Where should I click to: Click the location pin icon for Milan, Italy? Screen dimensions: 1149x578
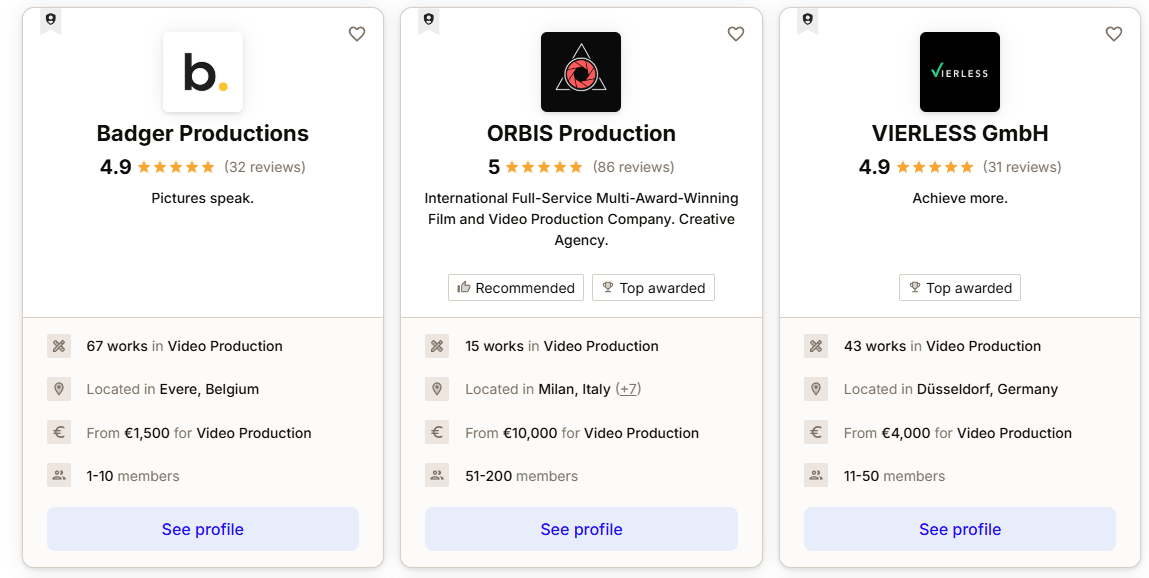click(x=437, y=389)
